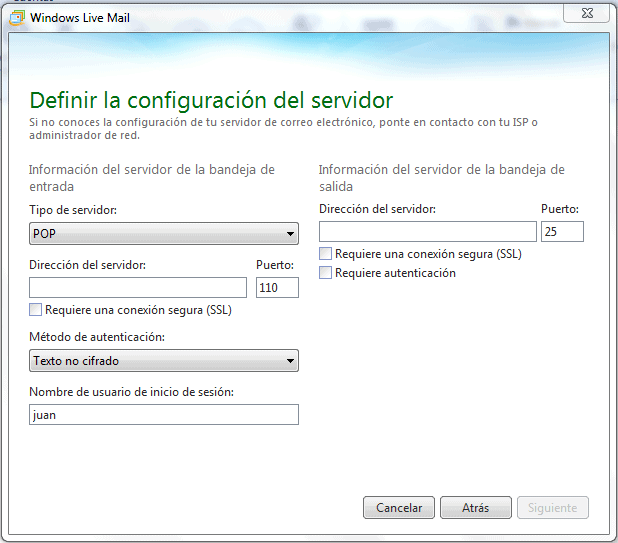Viewport: 618px width, 543px height.
Task: Click the label Nombre de usuario de inicio de sesión
Action: (x=132, y=392)
